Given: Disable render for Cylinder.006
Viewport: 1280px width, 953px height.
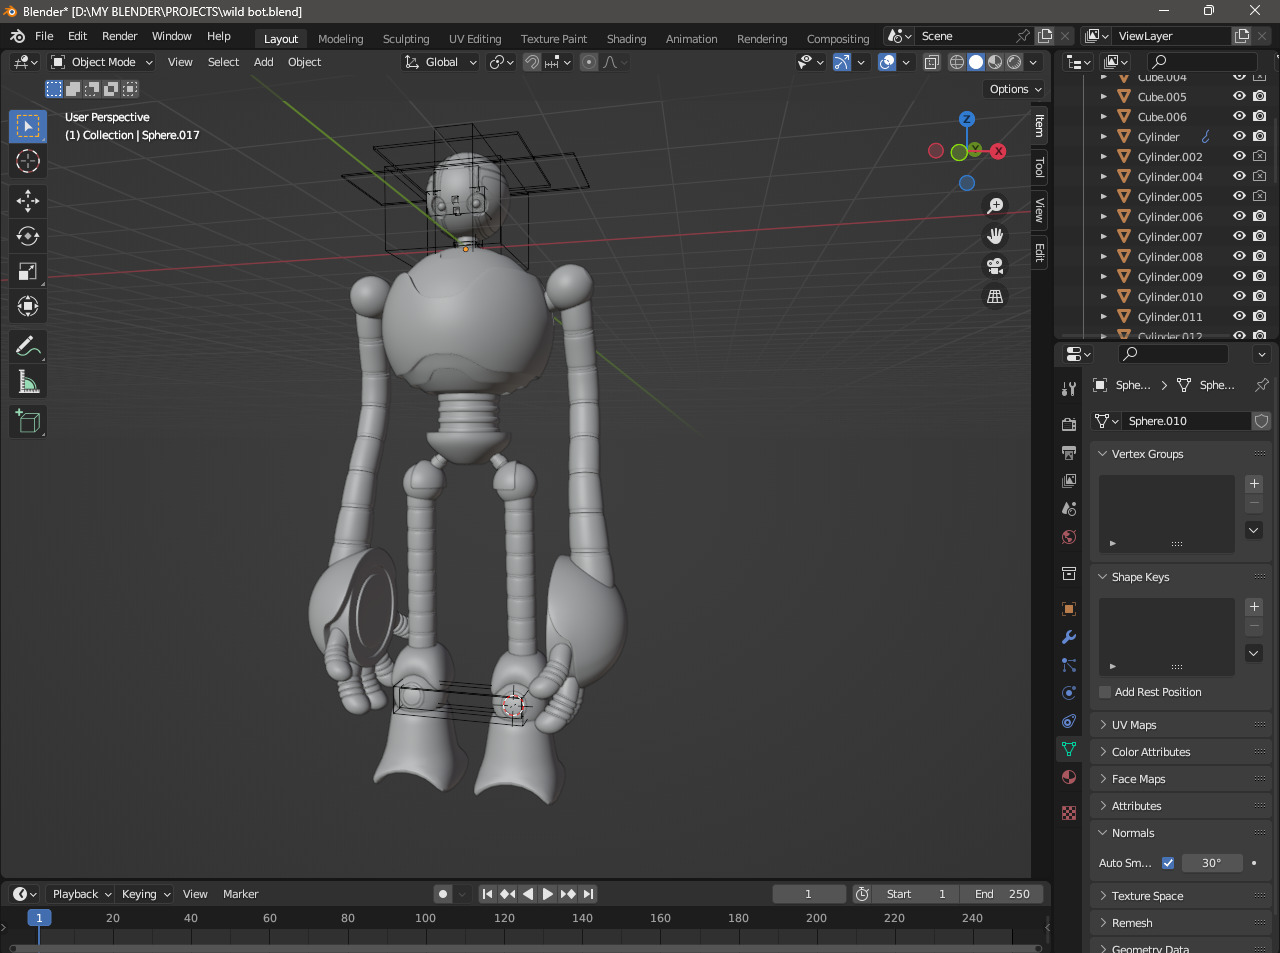Looking at the screenshot, I should point(1260,217).
